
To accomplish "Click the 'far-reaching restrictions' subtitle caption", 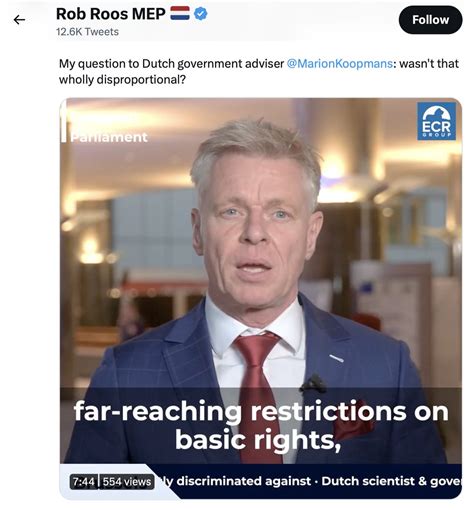I will click(261, 411).
